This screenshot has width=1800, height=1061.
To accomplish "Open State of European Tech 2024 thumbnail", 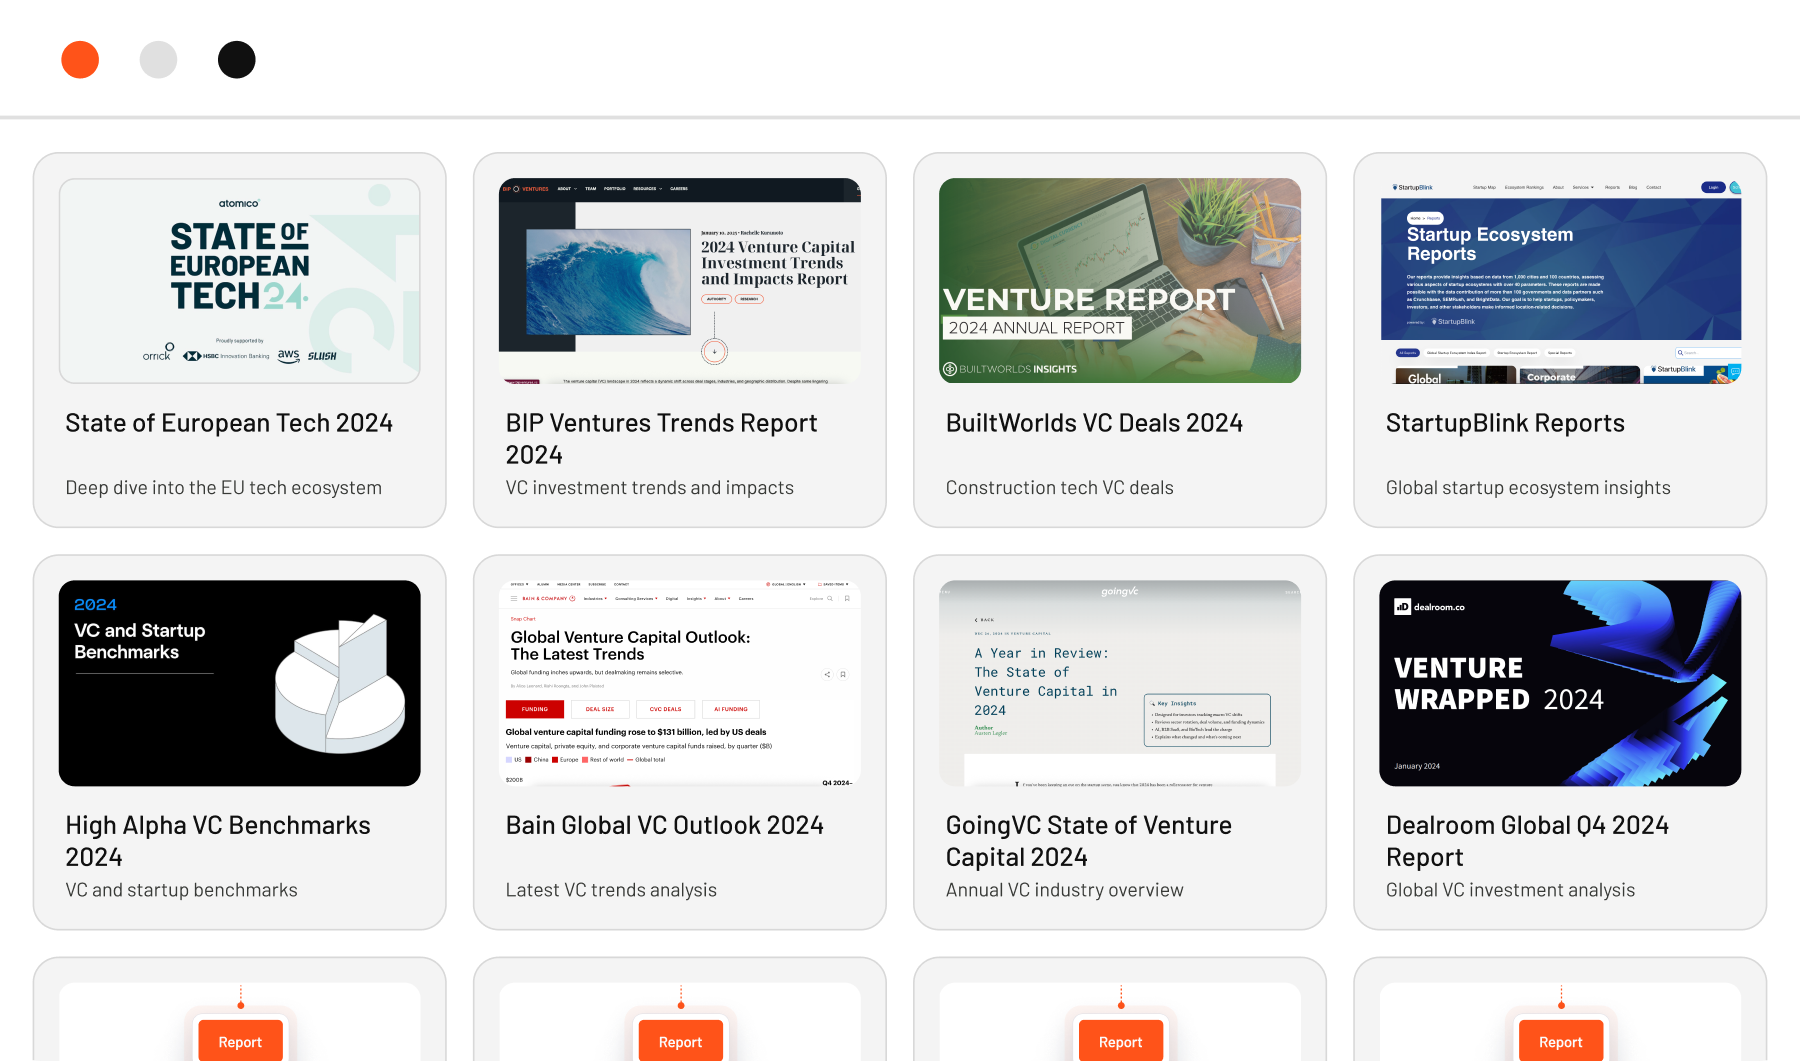I will [x=240, y=281].
